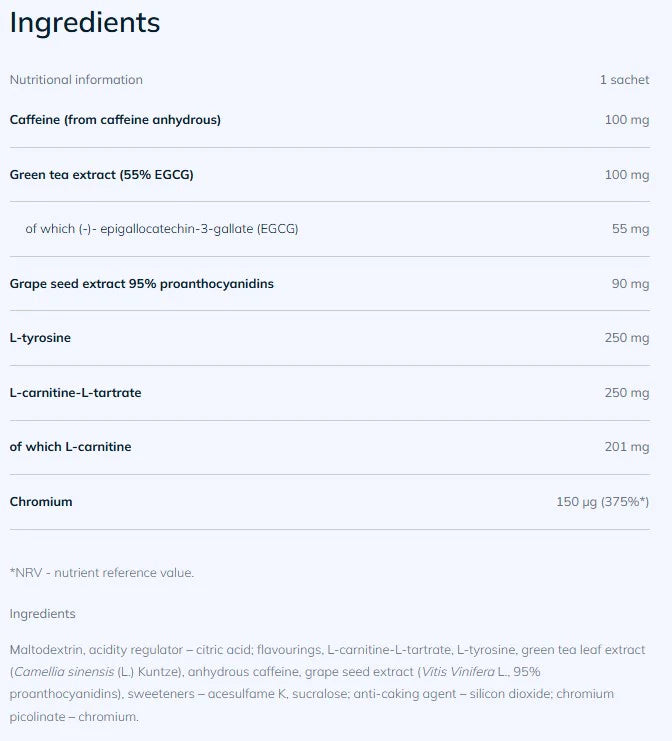Click the Chromium row label
The image size is (672, 741).
[x=41, y=502]
